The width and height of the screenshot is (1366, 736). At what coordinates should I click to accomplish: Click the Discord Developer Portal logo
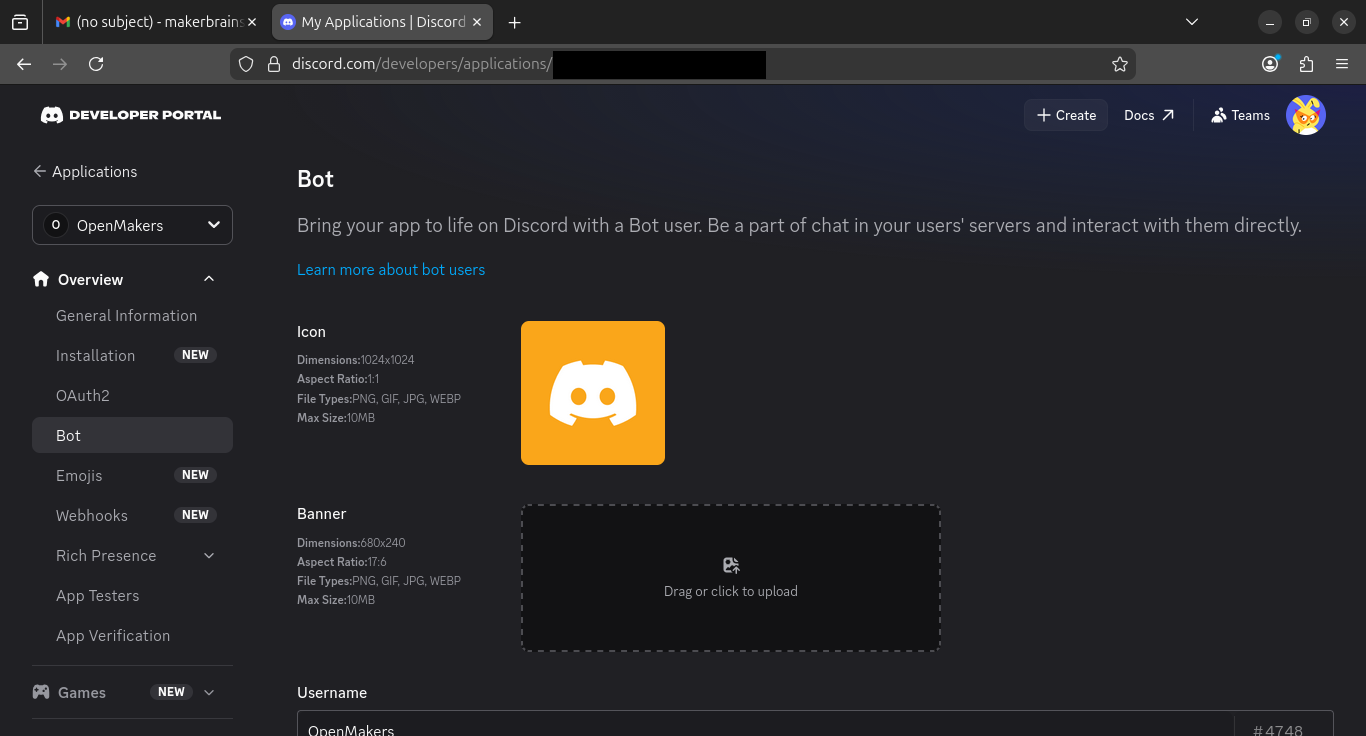tap(130, 114)
